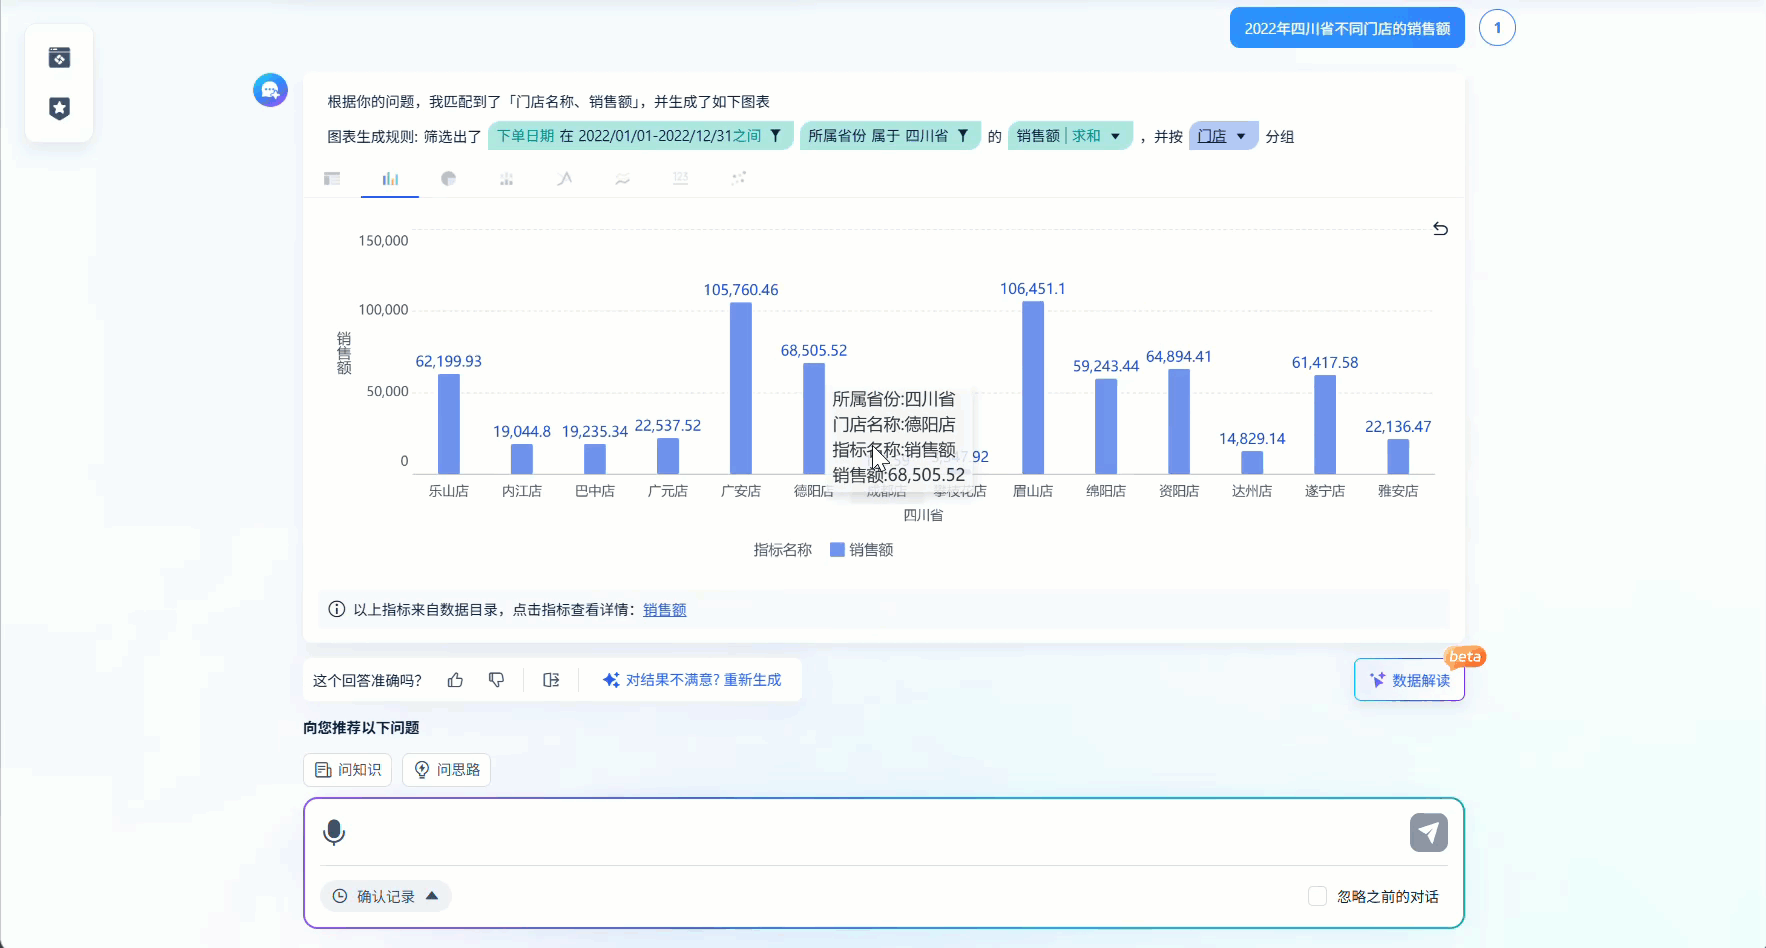Open the top sidebar panel icon
Screen dimensions: 1766x948
(59, 58)
